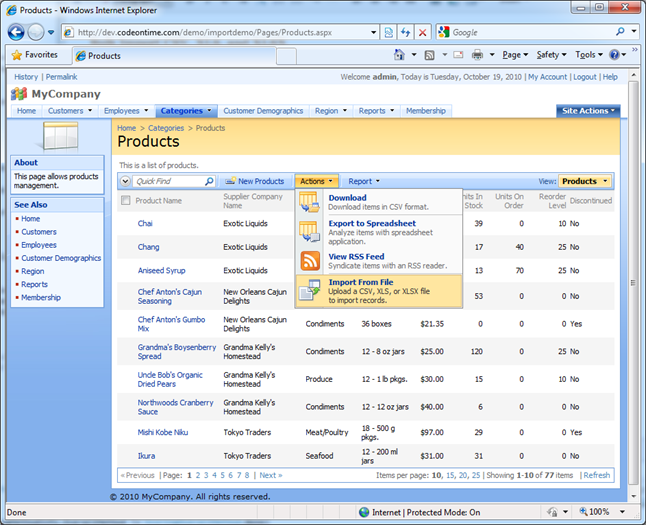Click the Import From File icon
Image resolution: width=646 pixels, height=525 pixels.
(310, 291)
